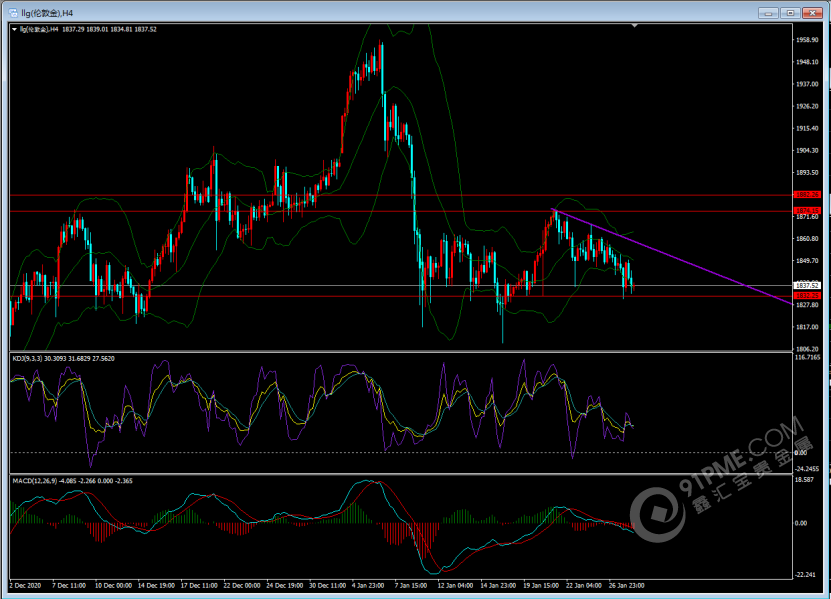Click the 2 Dec 2020 date label
Screen dimensions: 831x599
tap(25, 586)
